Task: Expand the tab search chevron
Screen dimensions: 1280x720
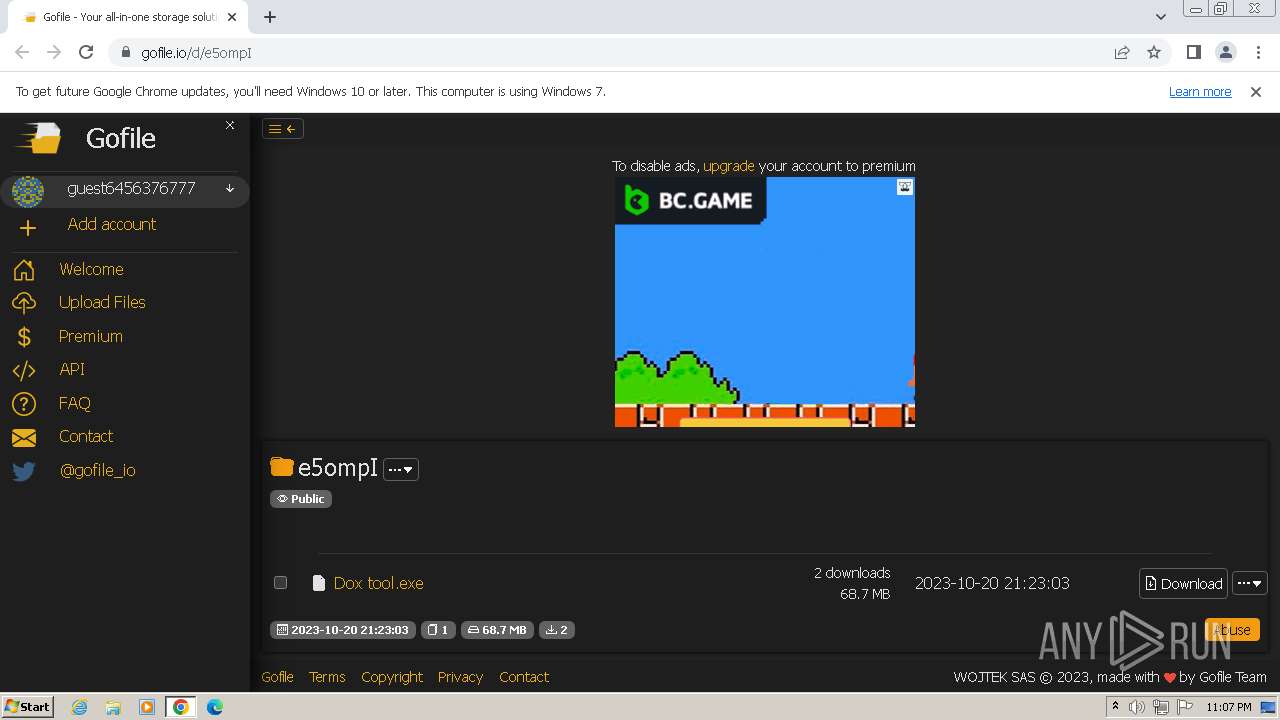Action: 1160,17
